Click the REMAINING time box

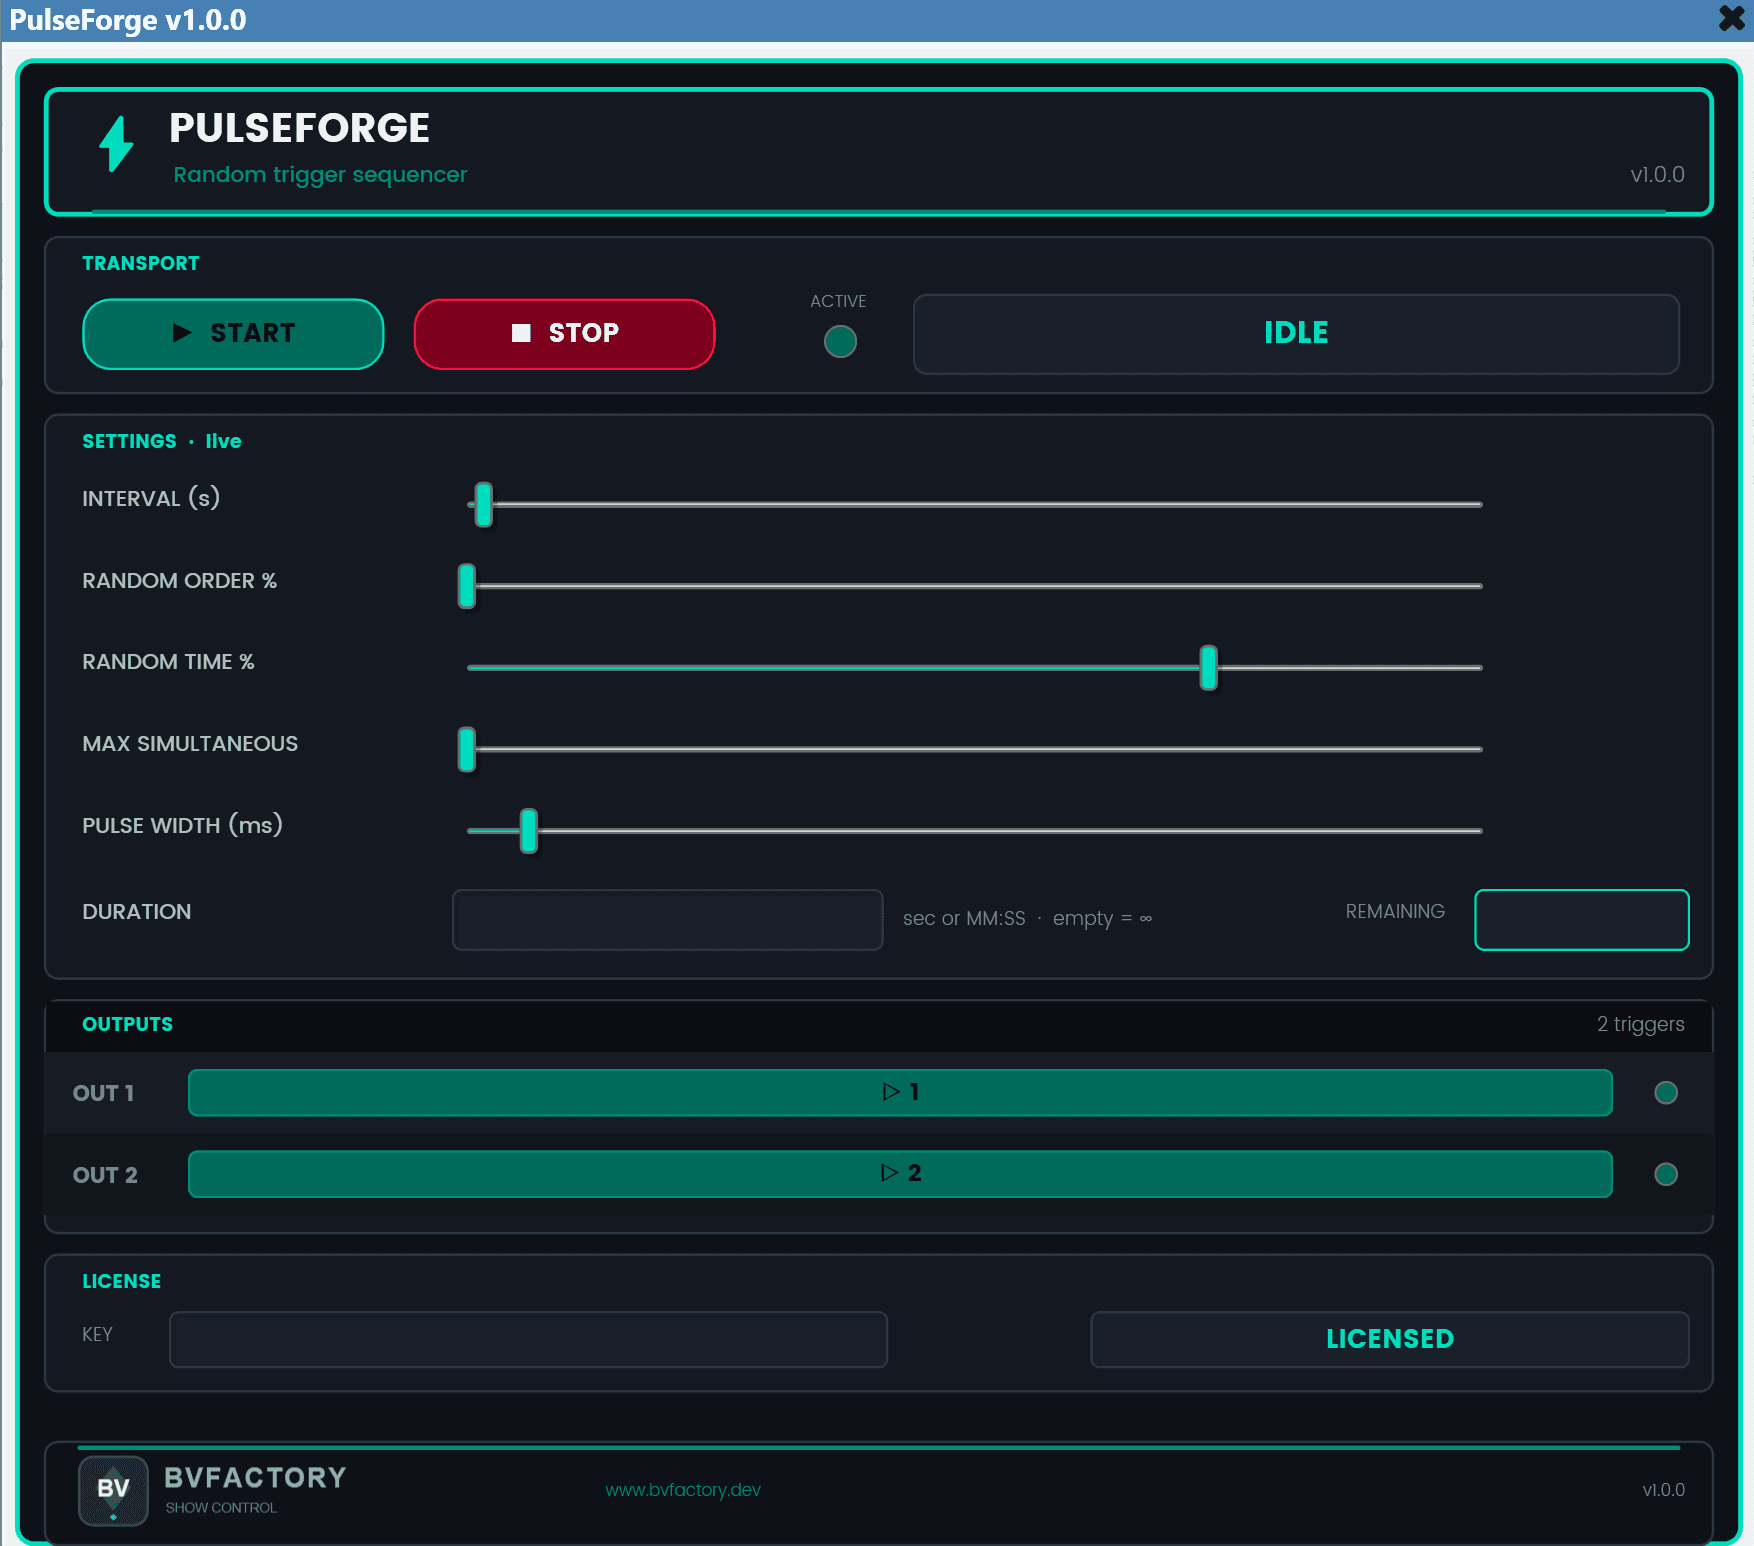pos(1582,920)
